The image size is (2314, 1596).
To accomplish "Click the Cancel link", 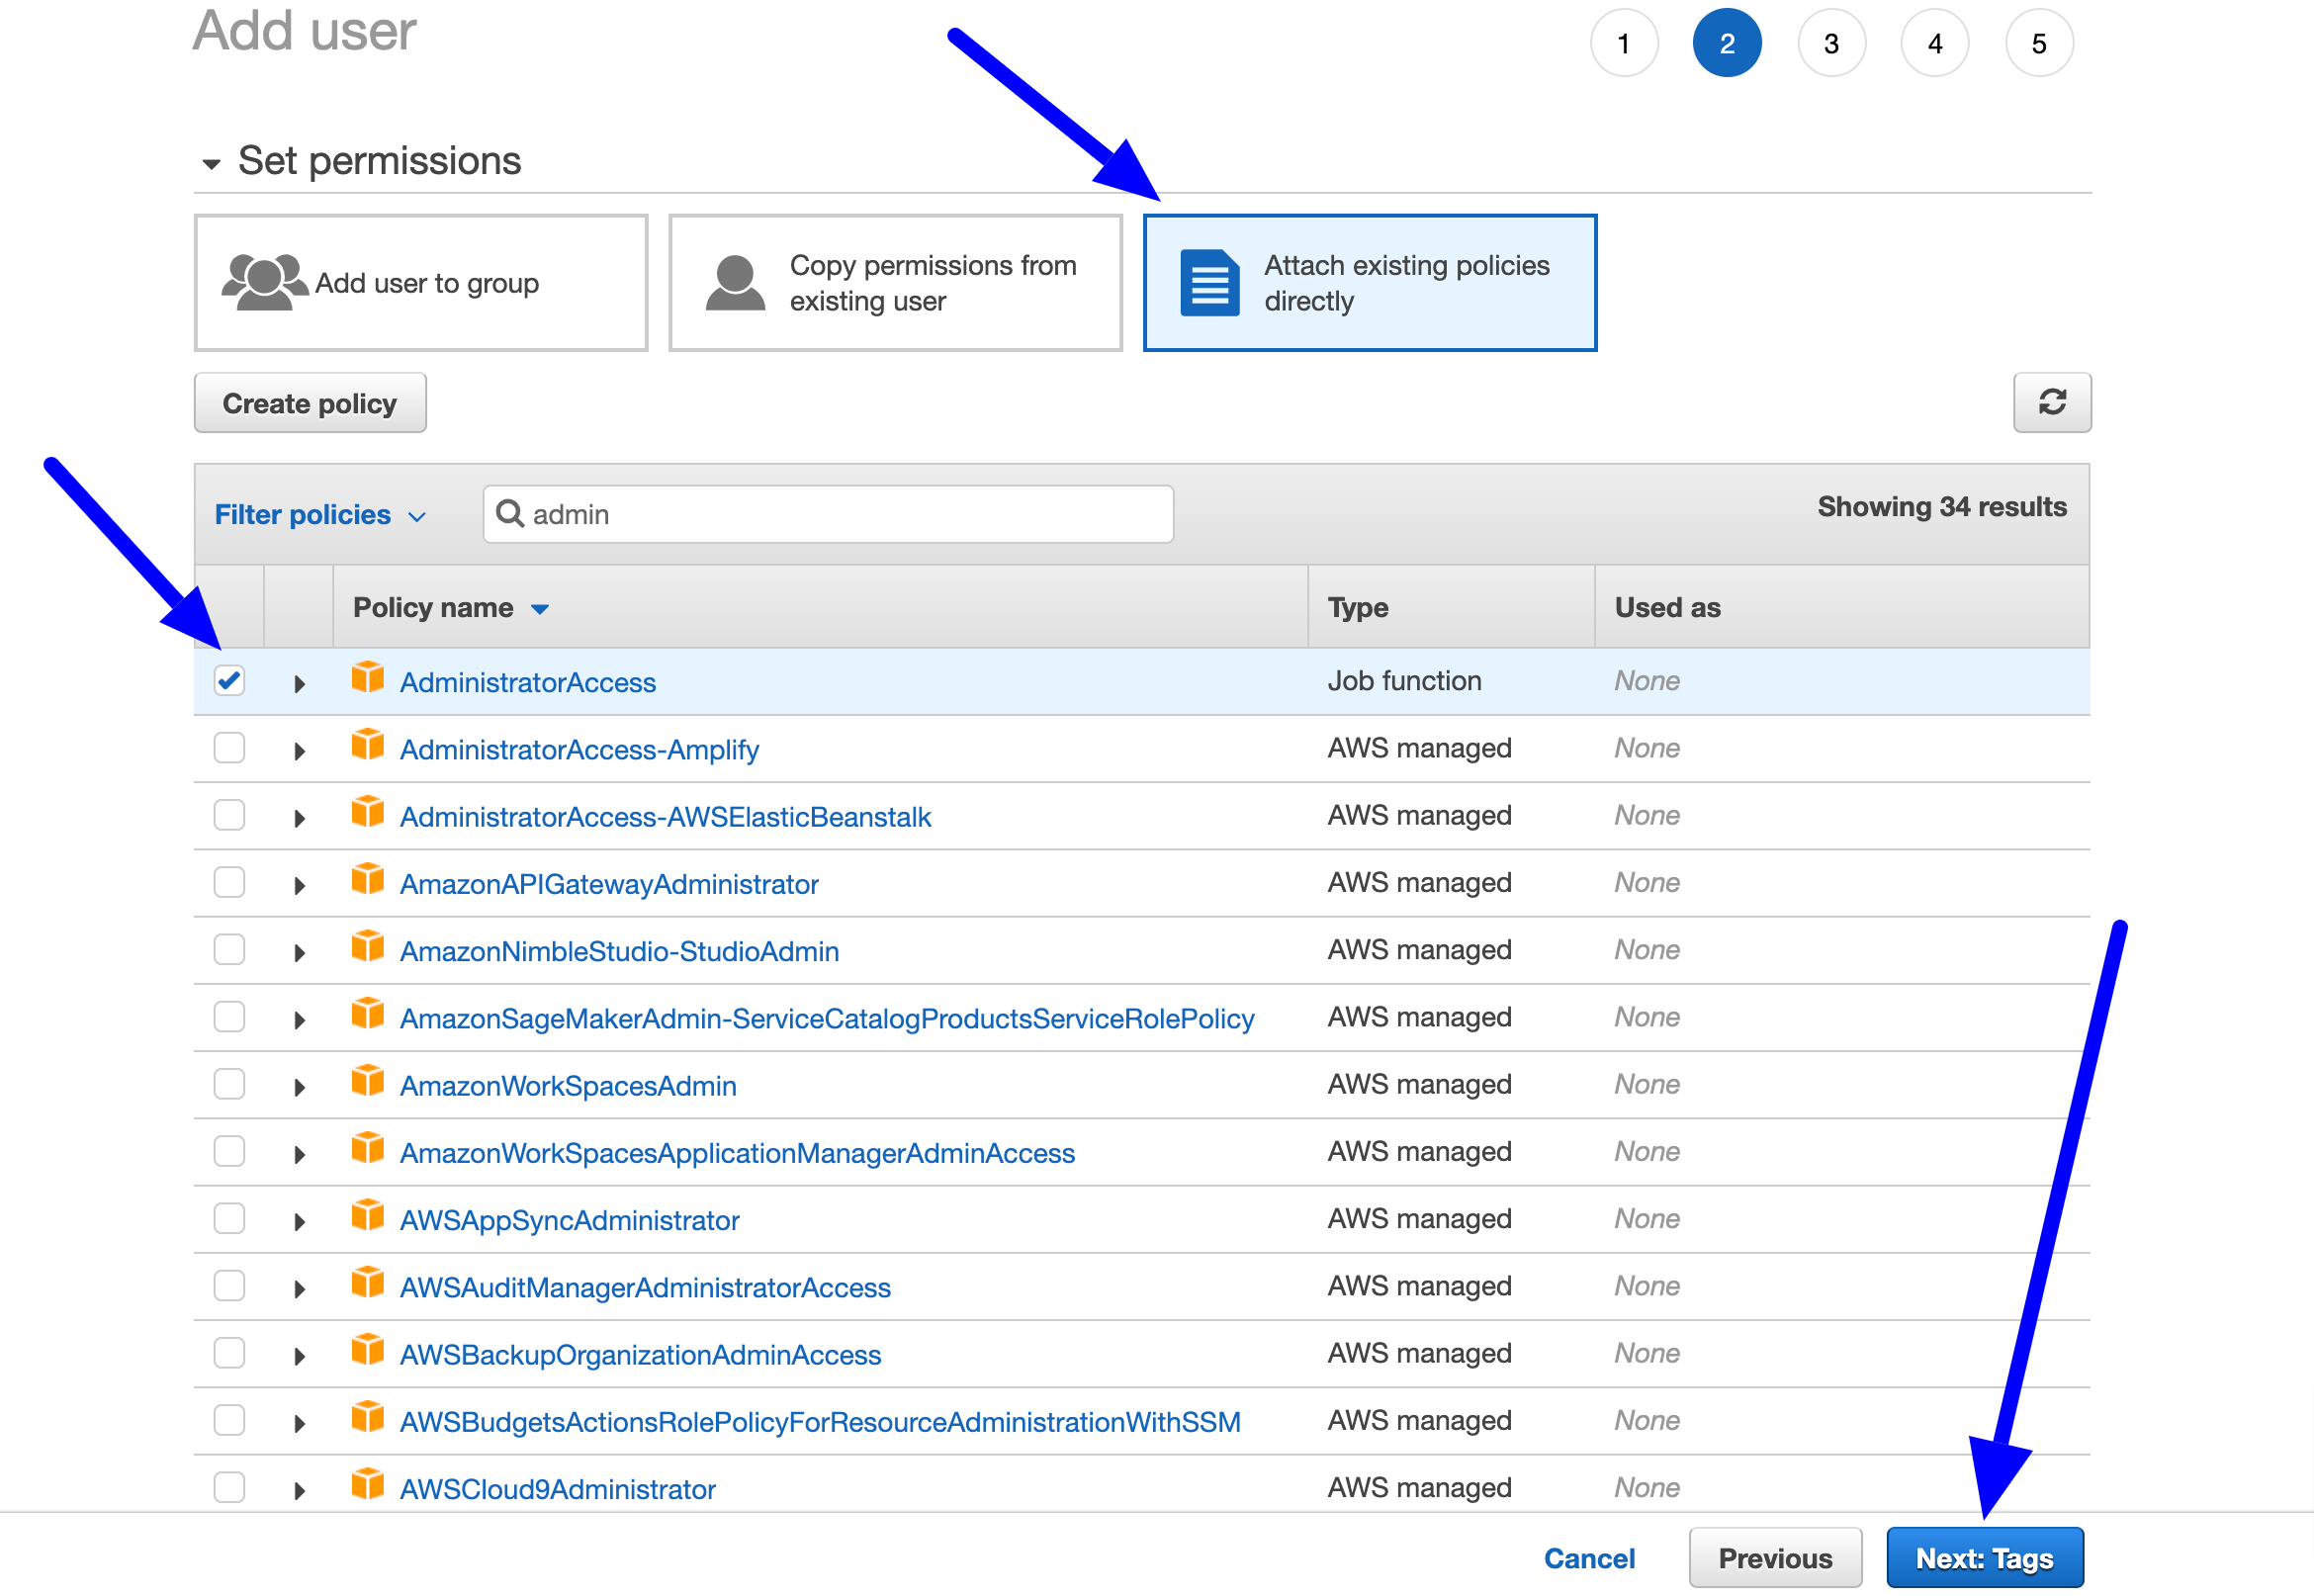I will [x=1589, y=1557].
